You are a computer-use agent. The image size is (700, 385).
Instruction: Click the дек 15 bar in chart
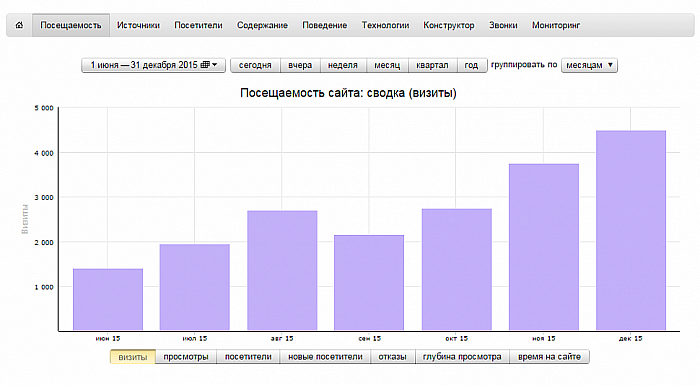click(631, 230)
